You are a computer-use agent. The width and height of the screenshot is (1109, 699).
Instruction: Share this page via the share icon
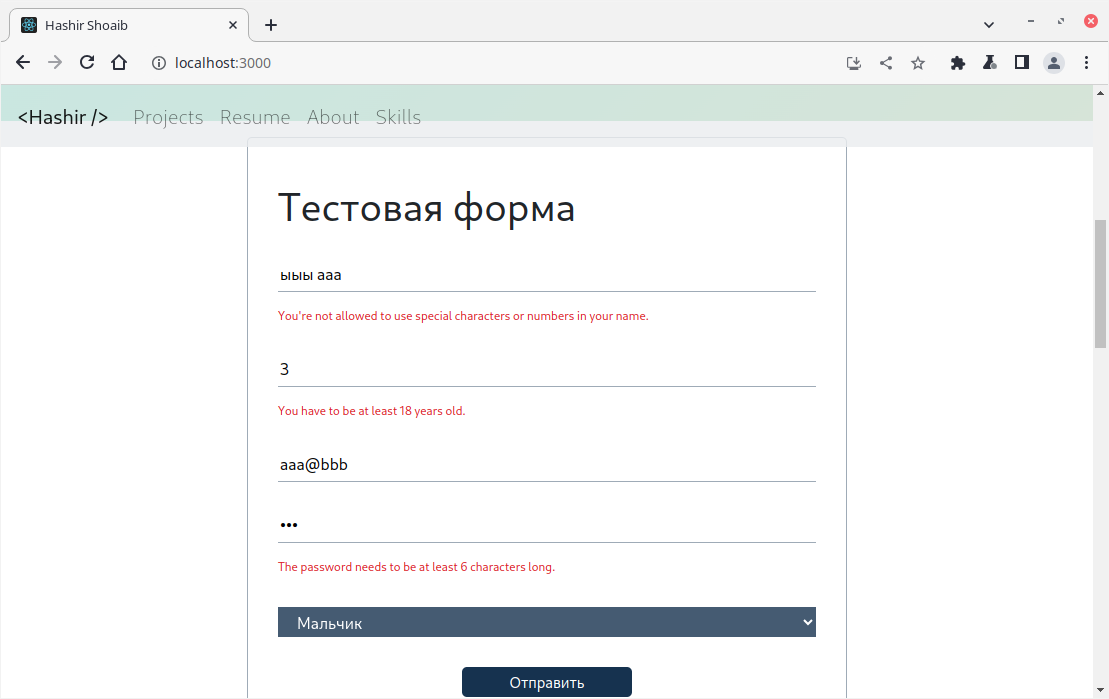(x=886, y=63)
